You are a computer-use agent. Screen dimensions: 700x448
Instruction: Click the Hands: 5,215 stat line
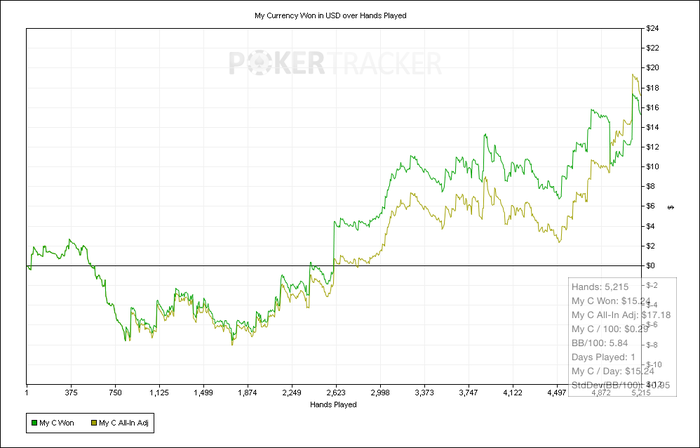[600, 287]
